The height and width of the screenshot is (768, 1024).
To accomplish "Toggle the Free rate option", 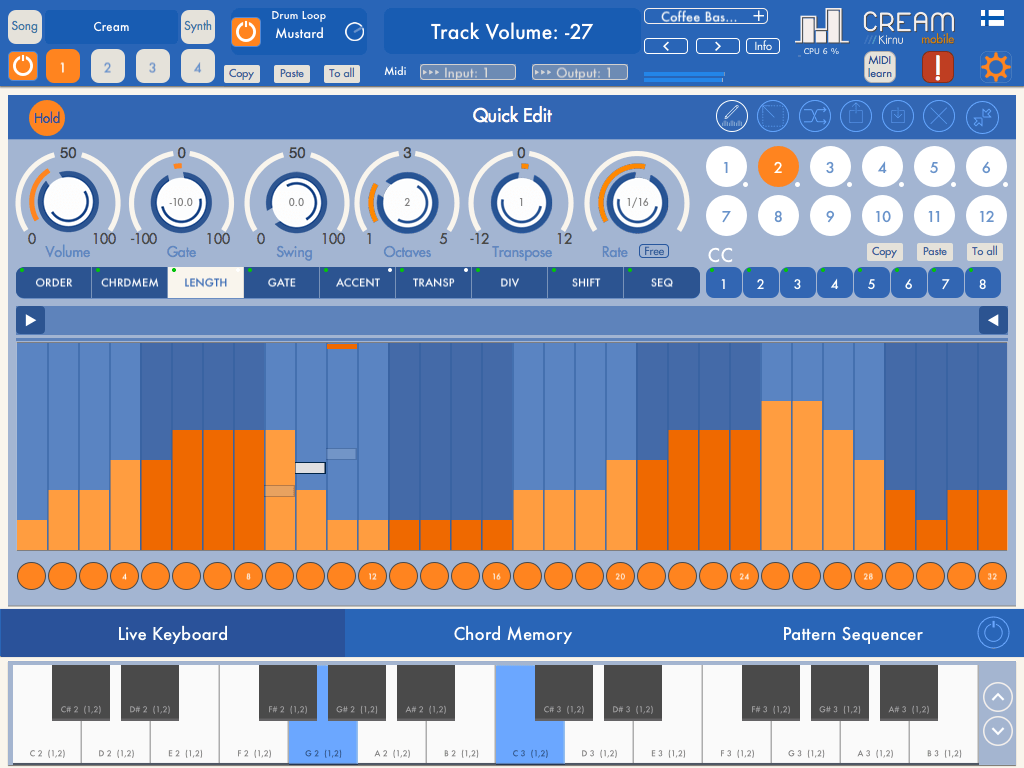I will click(x=654, y=251).
